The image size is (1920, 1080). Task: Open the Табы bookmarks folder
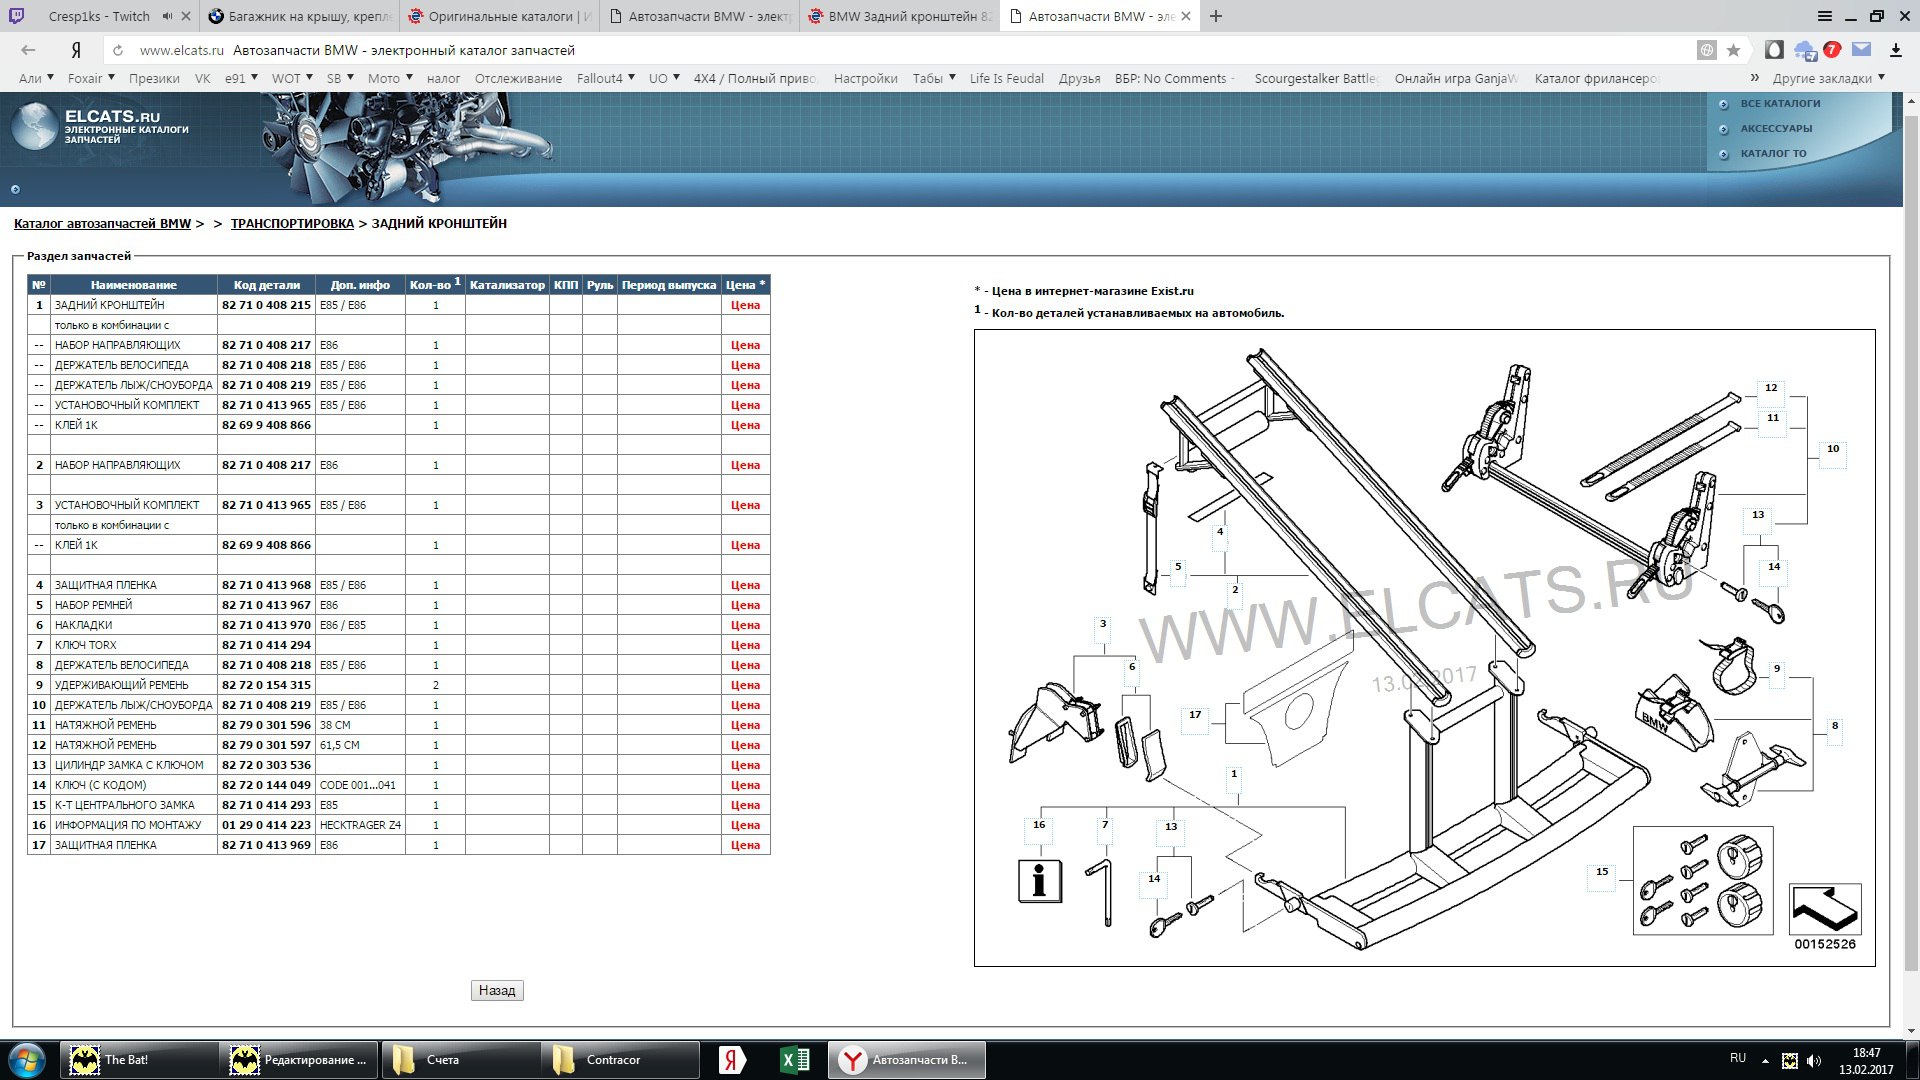click(934, 78)
